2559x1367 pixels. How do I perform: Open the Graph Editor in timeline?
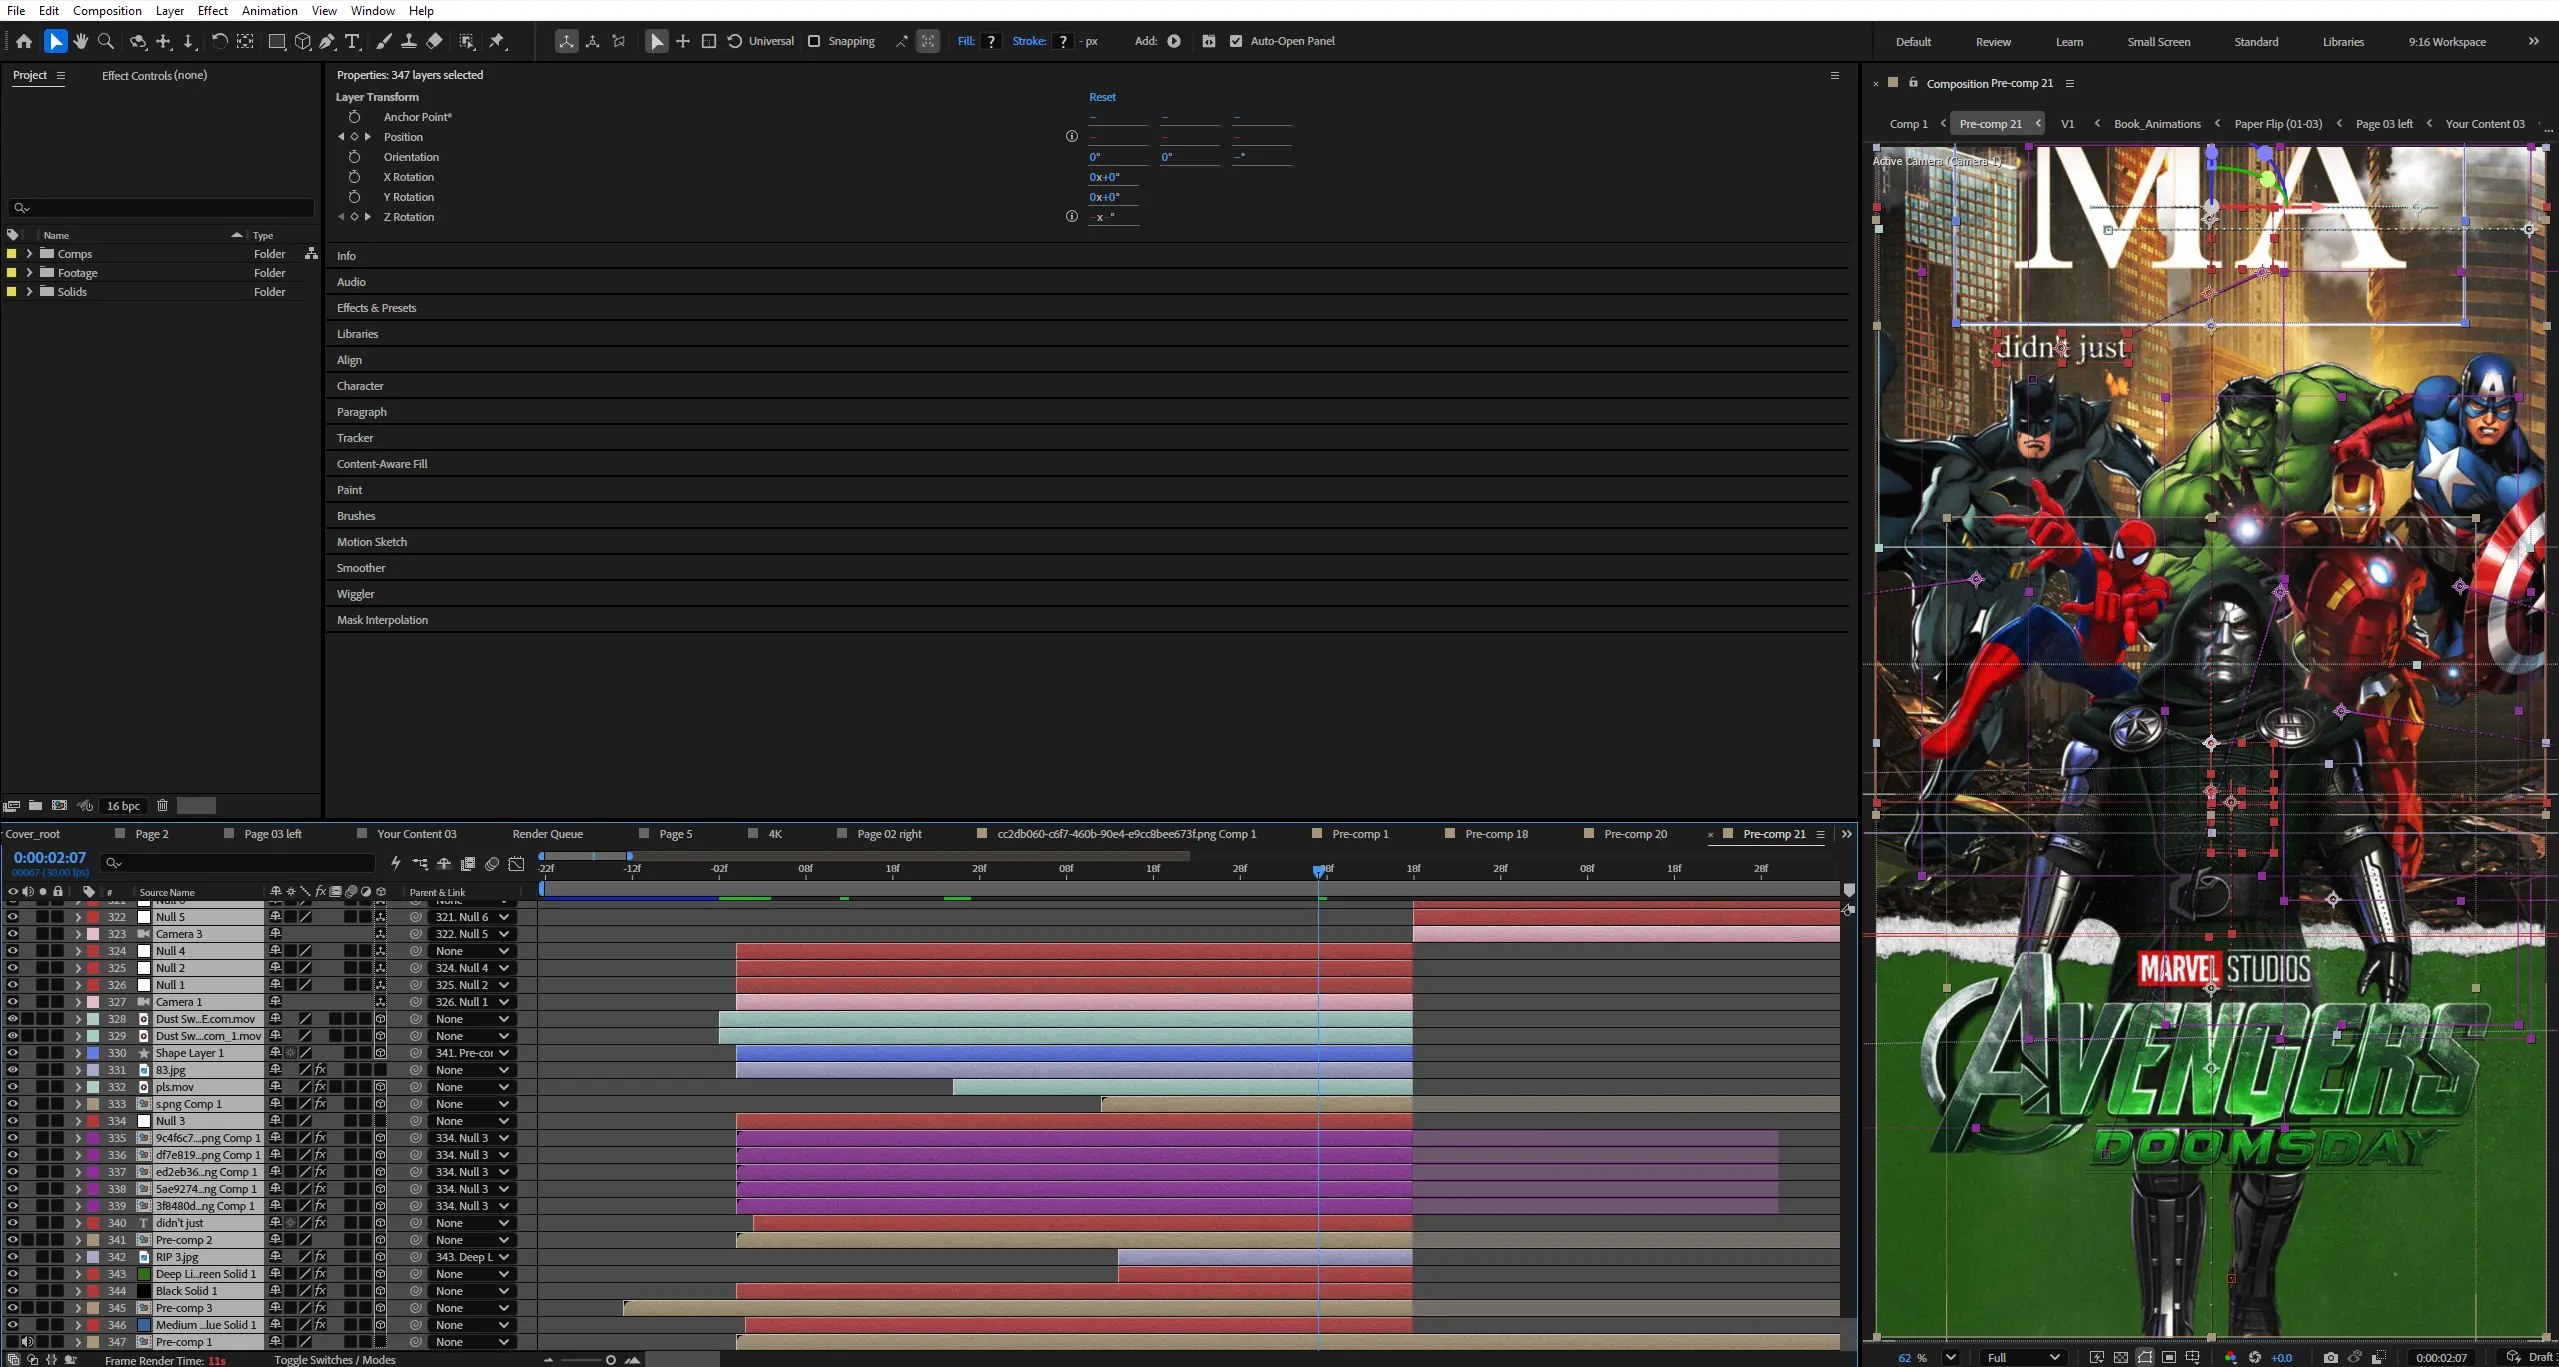516,863
